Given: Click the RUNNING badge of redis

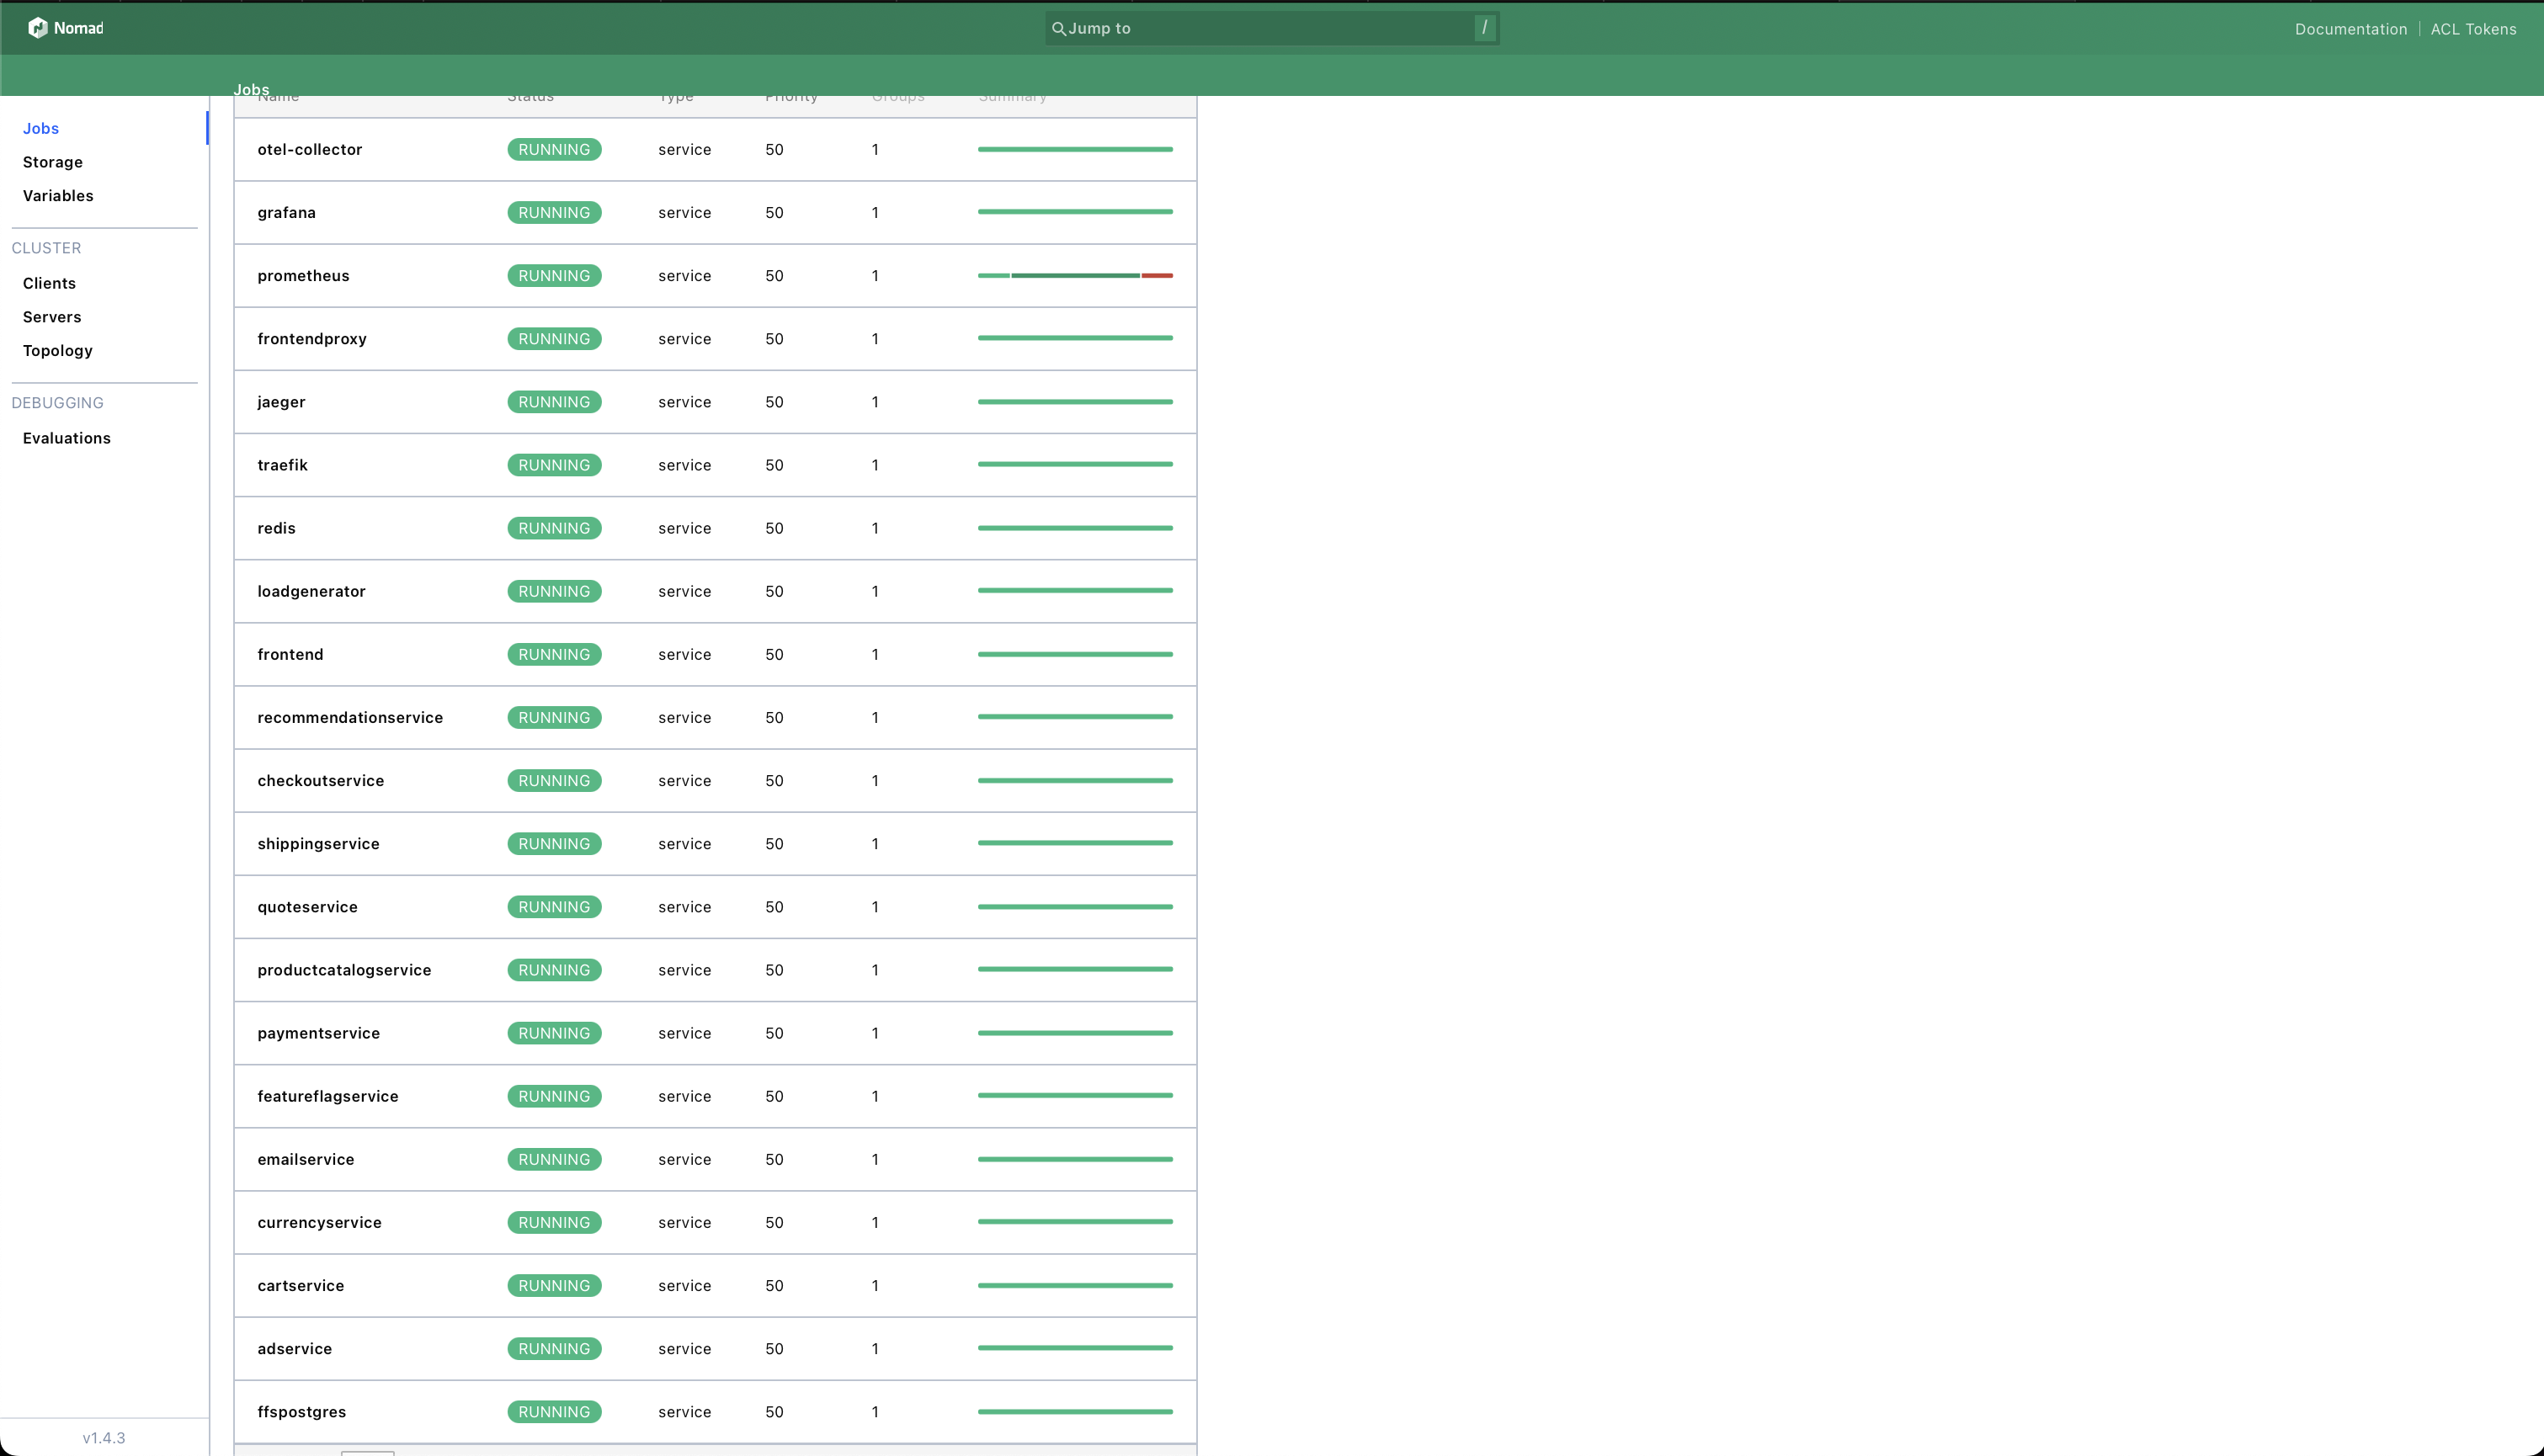Looking at the screenshot, I should tap(554, 527).
